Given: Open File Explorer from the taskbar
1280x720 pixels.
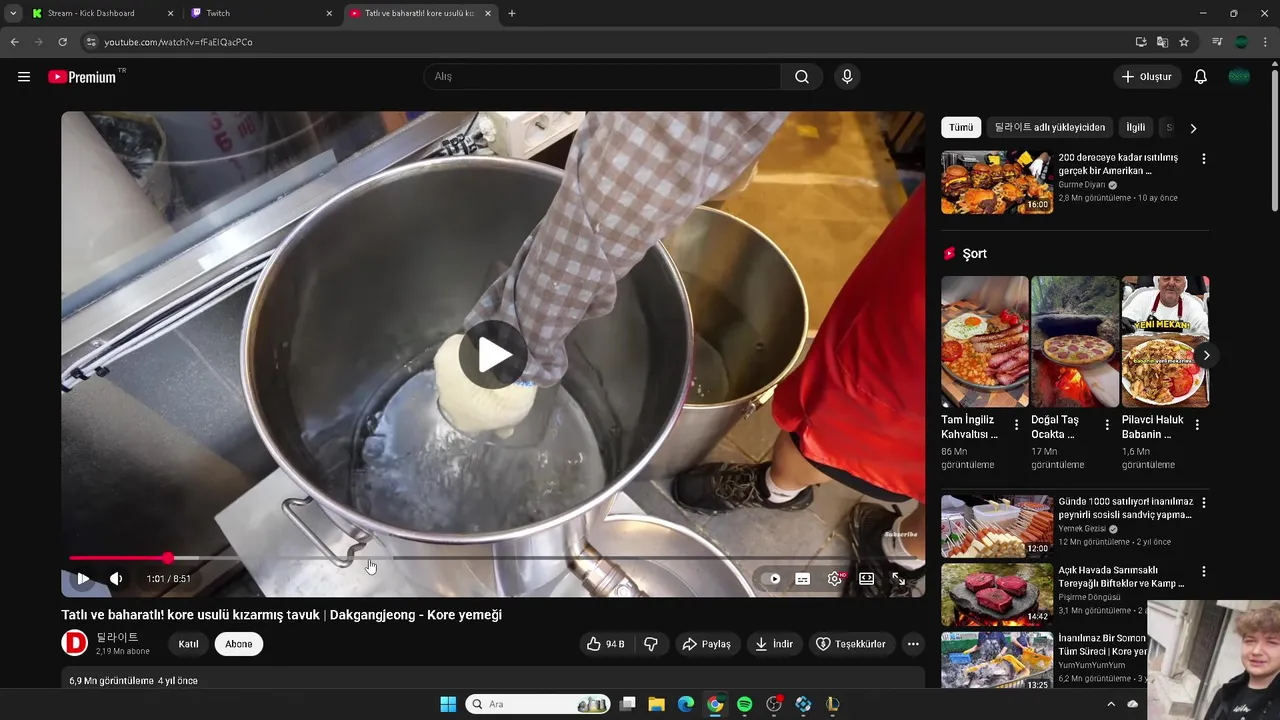Looking at the screenshot, I should (656, 704).
